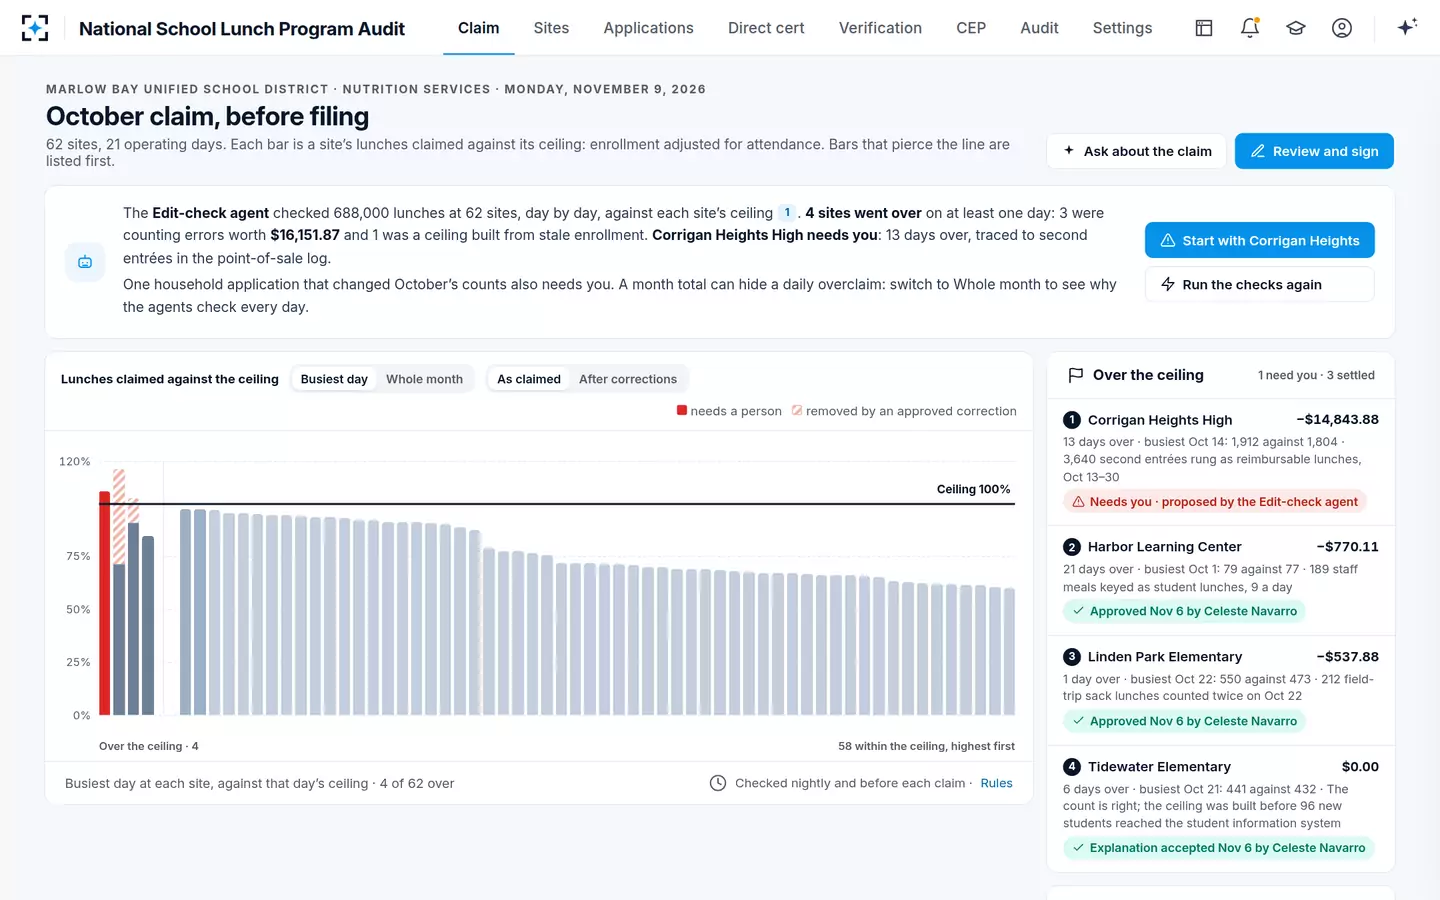
Task: Click number badge 3 next to Linden Park Elementary
Action: tap(1072, 657)
